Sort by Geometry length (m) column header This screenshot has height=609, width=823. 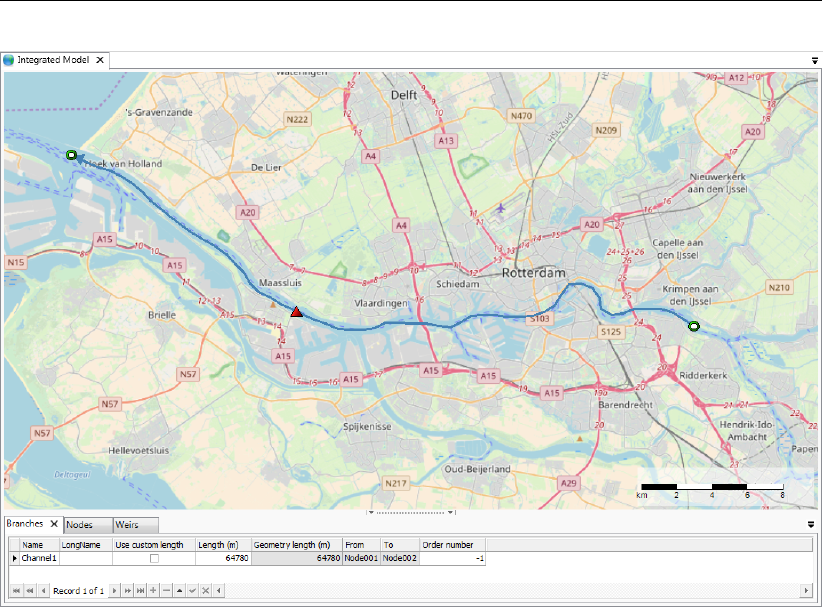pyautogui.click(x=297, y=545)
